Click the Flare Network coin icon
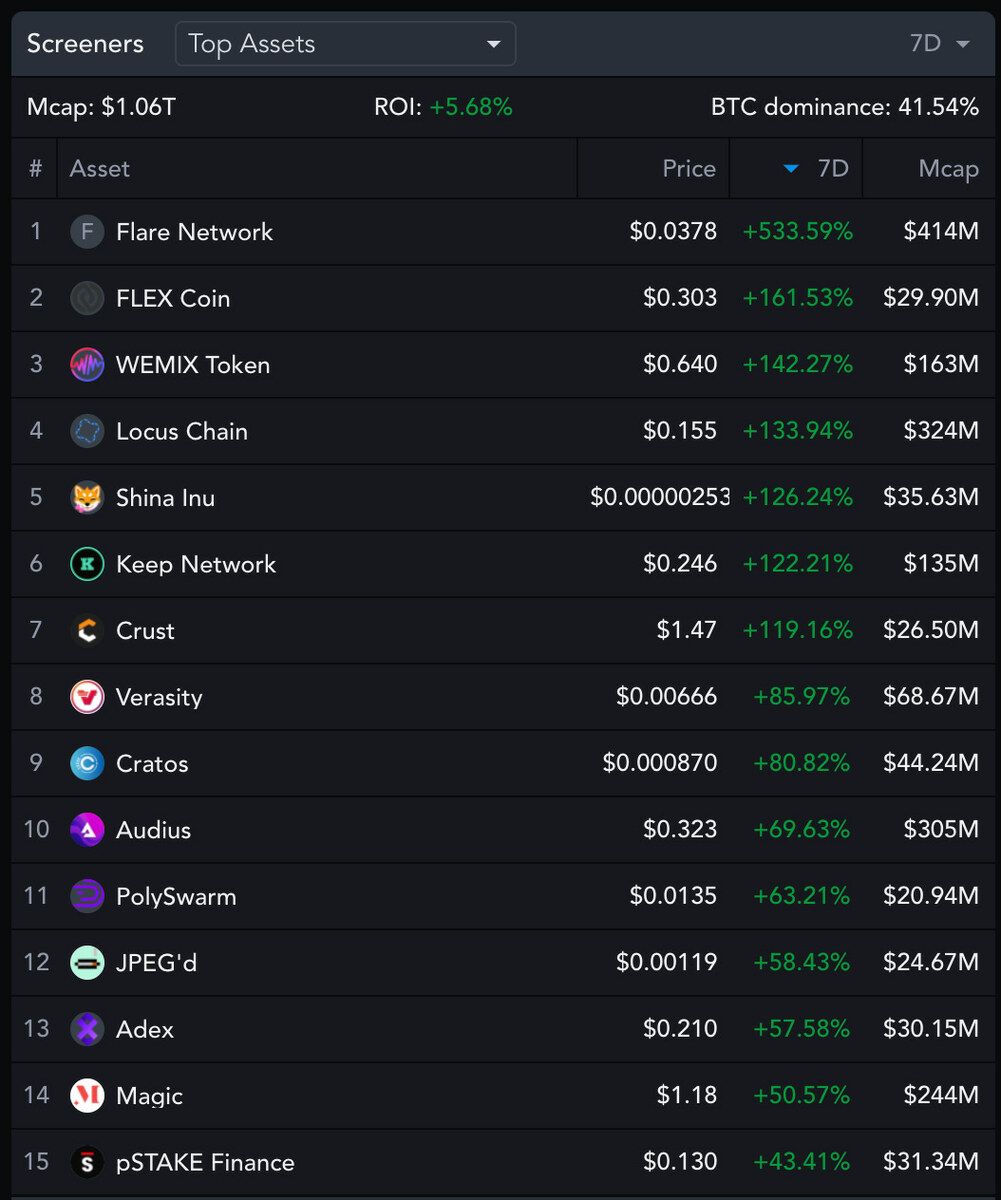Screen dimensions: 1001x1200 pos(87,232)
